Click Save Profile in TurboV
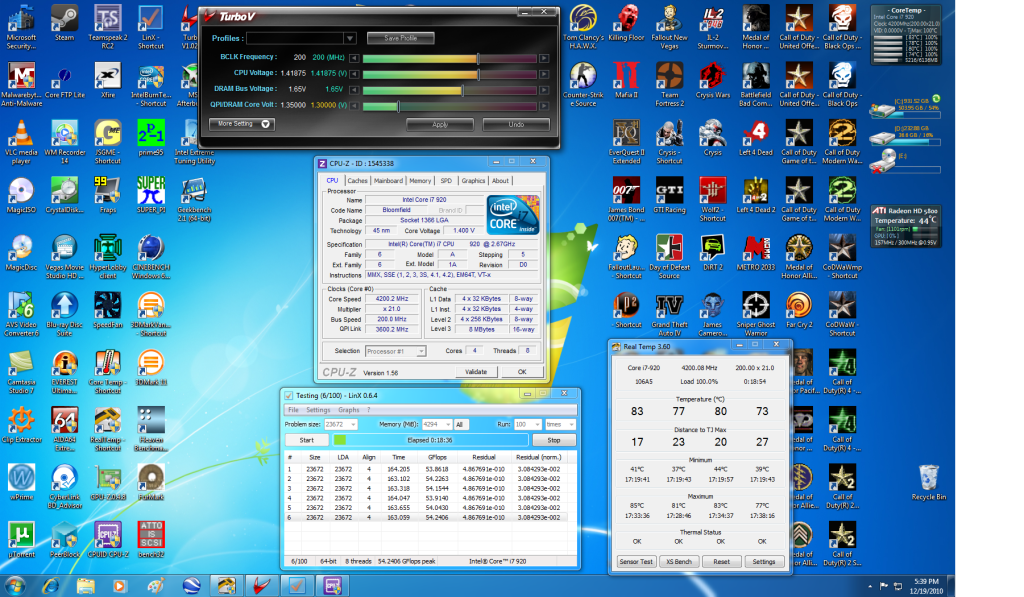The image size is (1024, 597). tap(400, 39)
